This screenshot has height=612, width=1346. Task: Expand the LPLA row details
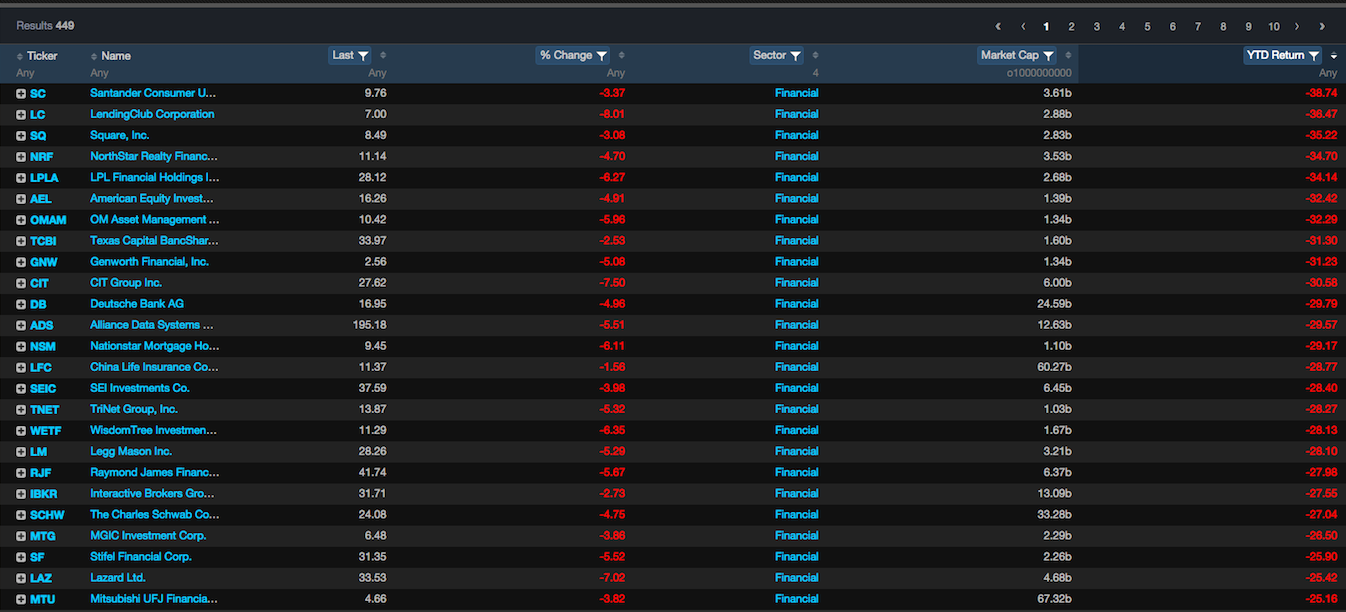click(21, 178)
